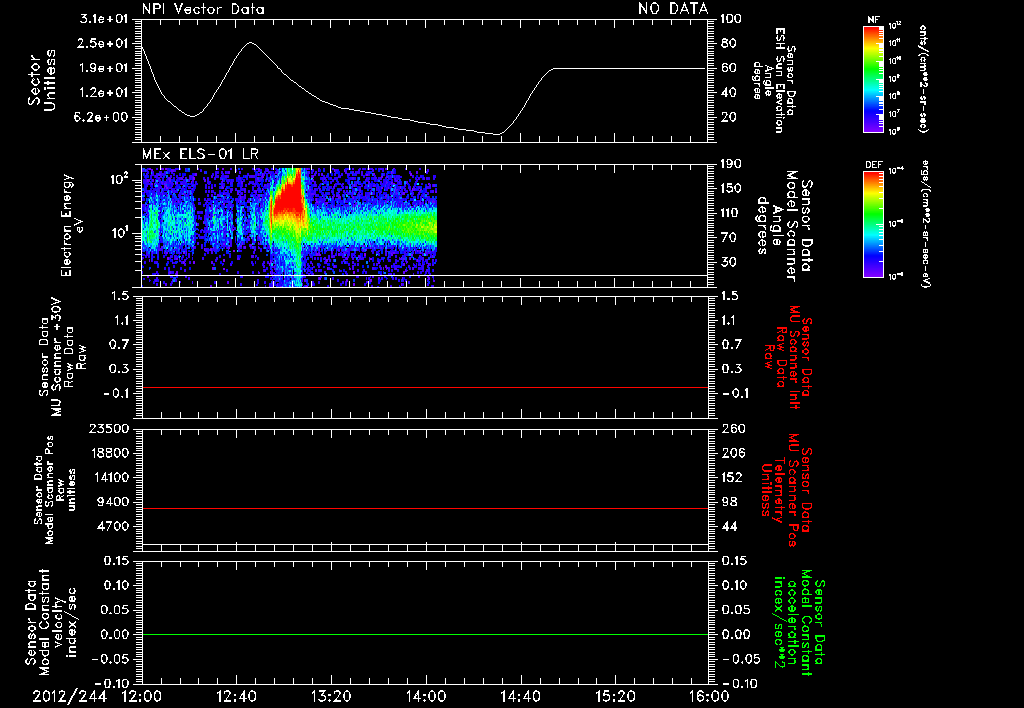Click the '18800' scanner position tick value
This screenshot has height=708, width=1024.
(x=109, y=453)
